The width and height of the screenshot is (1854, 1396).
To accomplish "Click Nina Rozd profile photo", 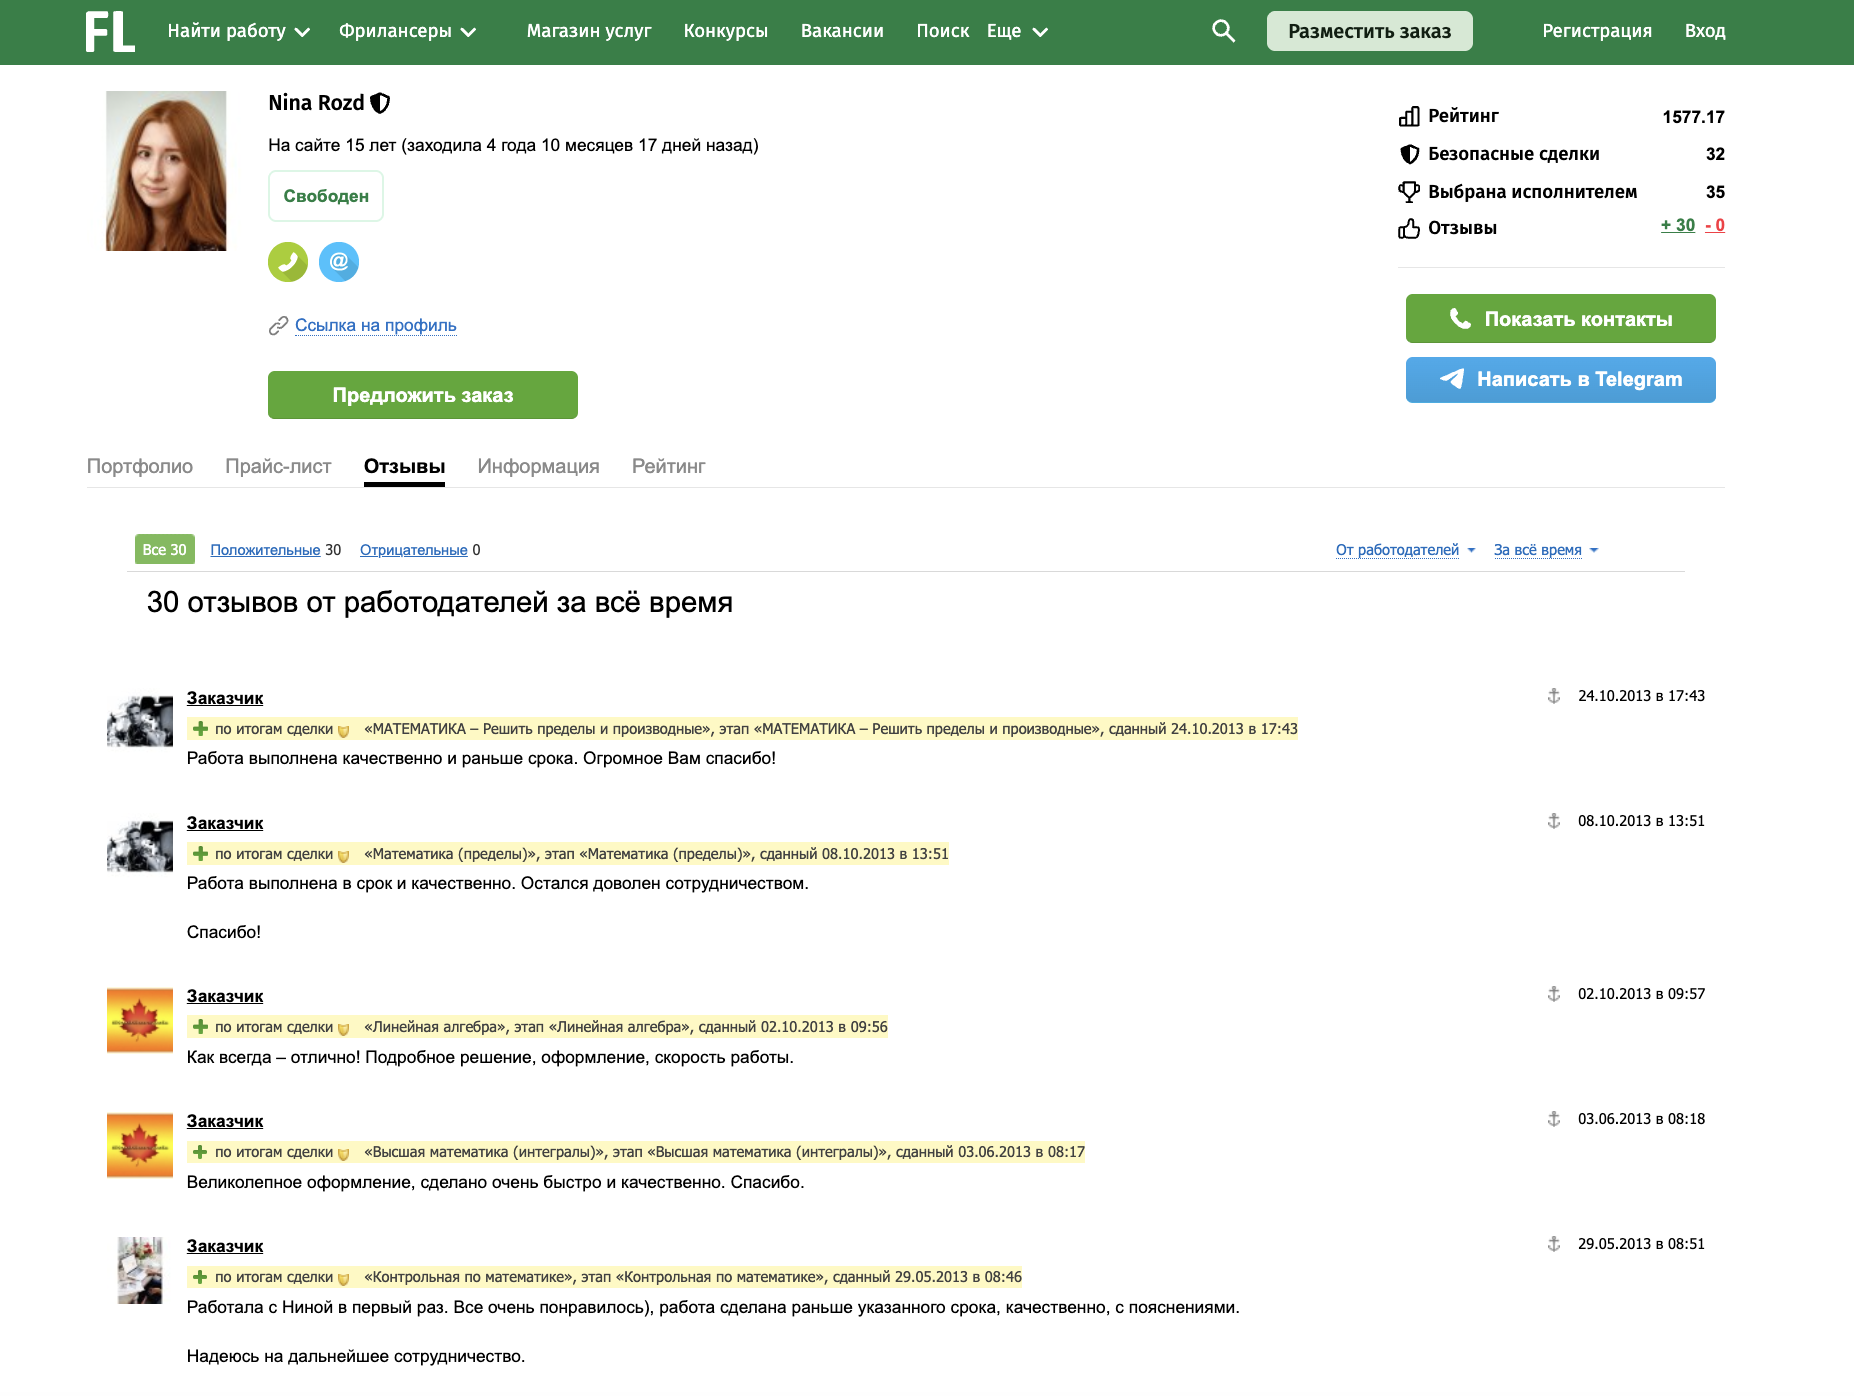I will click(x=166, y=171).
